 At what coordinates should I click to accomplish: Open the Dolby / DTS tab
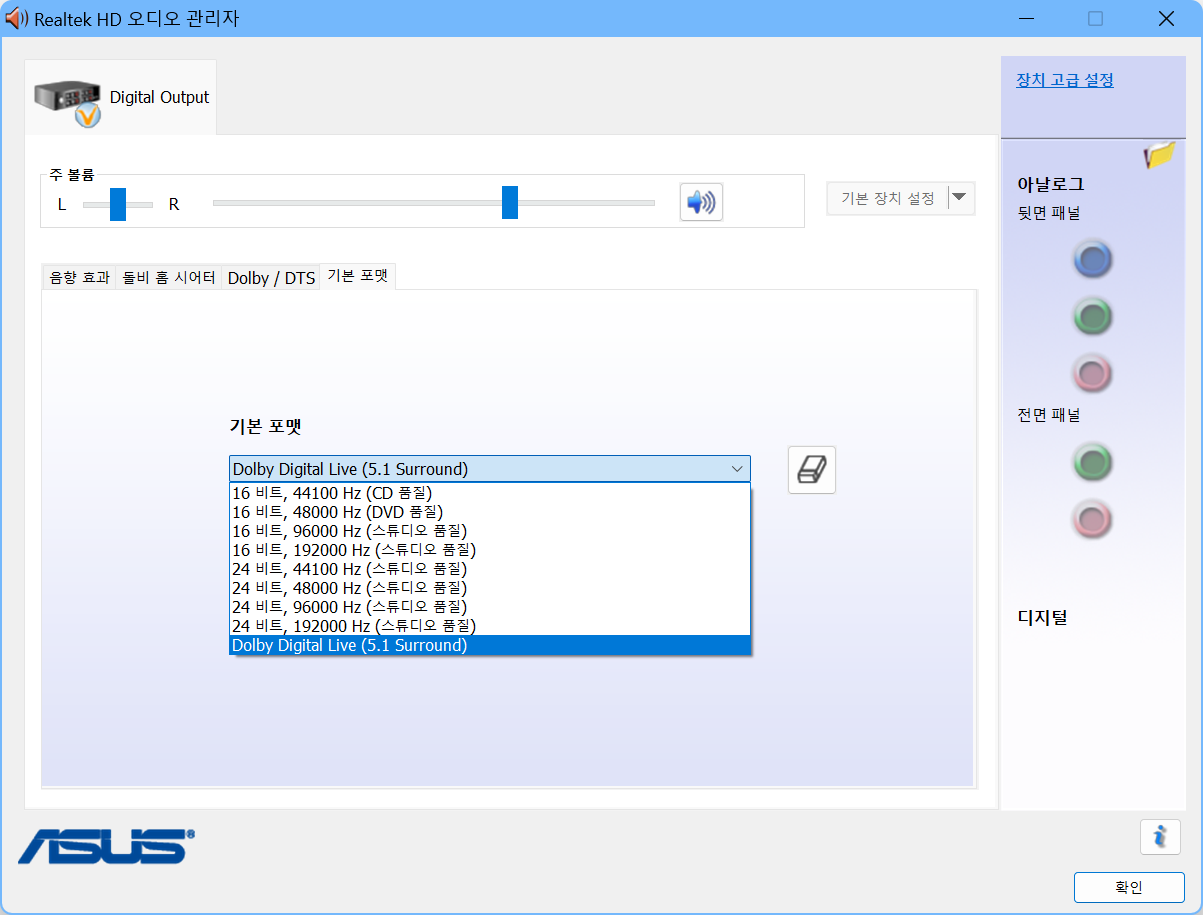click(x=271, y=277)
